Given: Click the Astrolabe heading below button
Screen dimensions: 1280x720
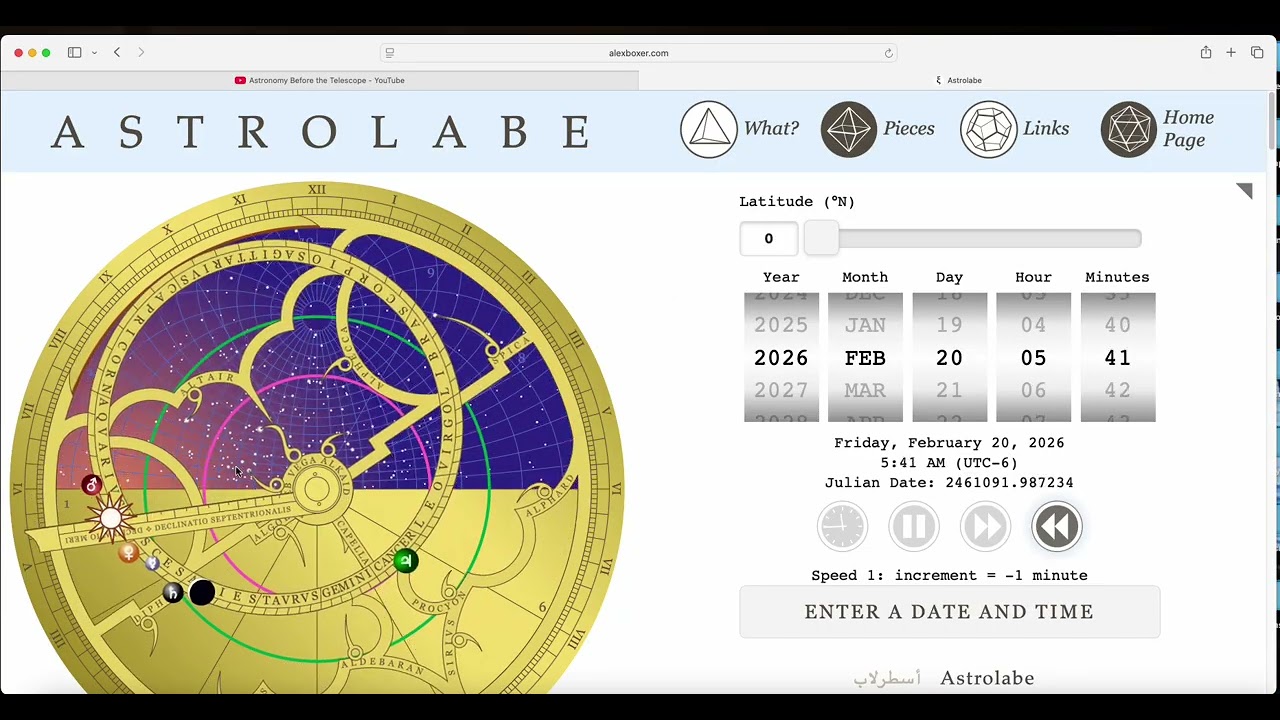Looking at the screenshot, I should pyautogui.click(x=987, y=678).
